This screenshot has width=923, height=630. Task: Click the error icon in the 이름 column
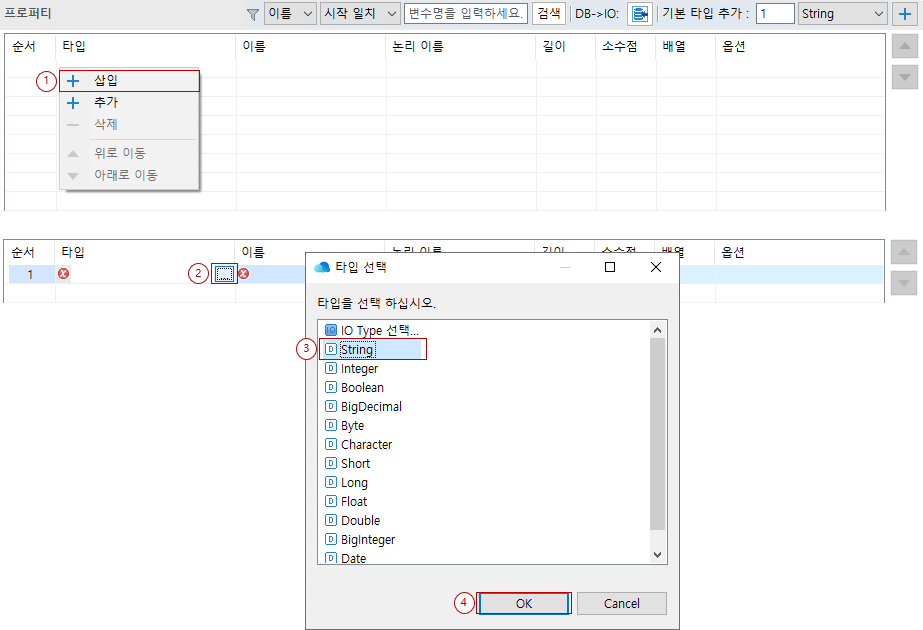[243, 273]
